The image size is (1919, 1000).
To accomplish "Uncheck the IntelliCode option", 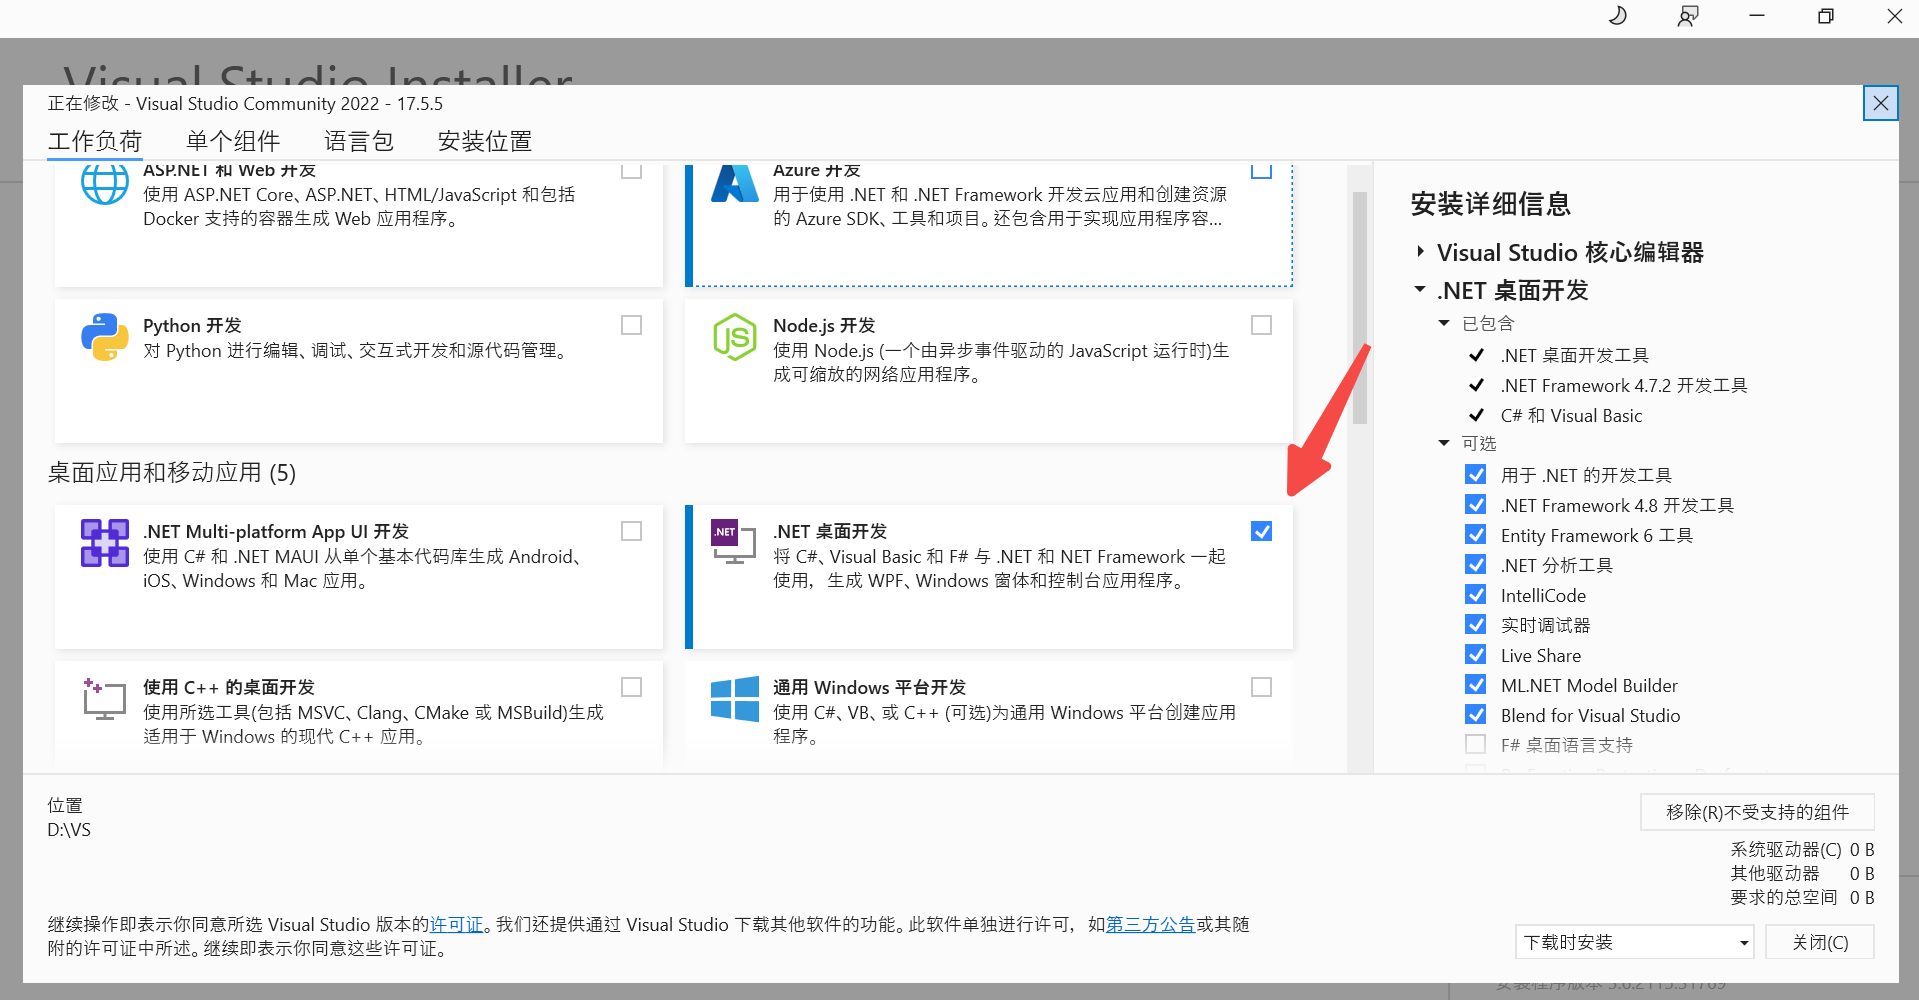I will pos(1475,594).
